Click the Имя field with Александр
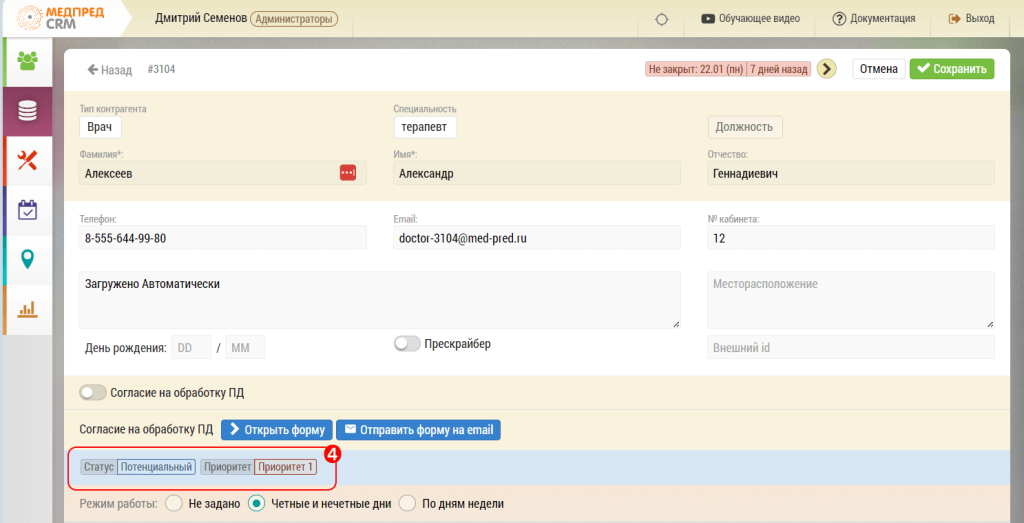 (537, 174)
